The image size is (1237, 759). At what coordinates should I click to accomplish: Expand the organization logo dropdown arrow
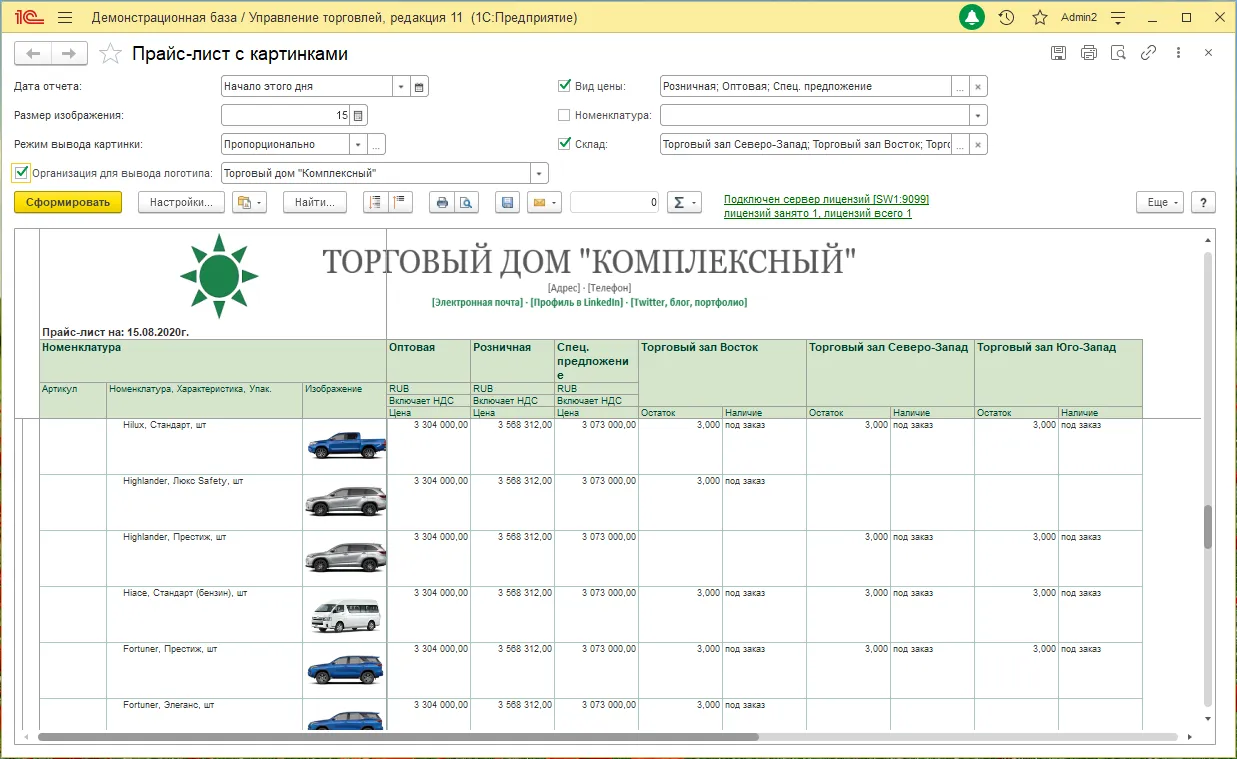click(x=540, y=174)
